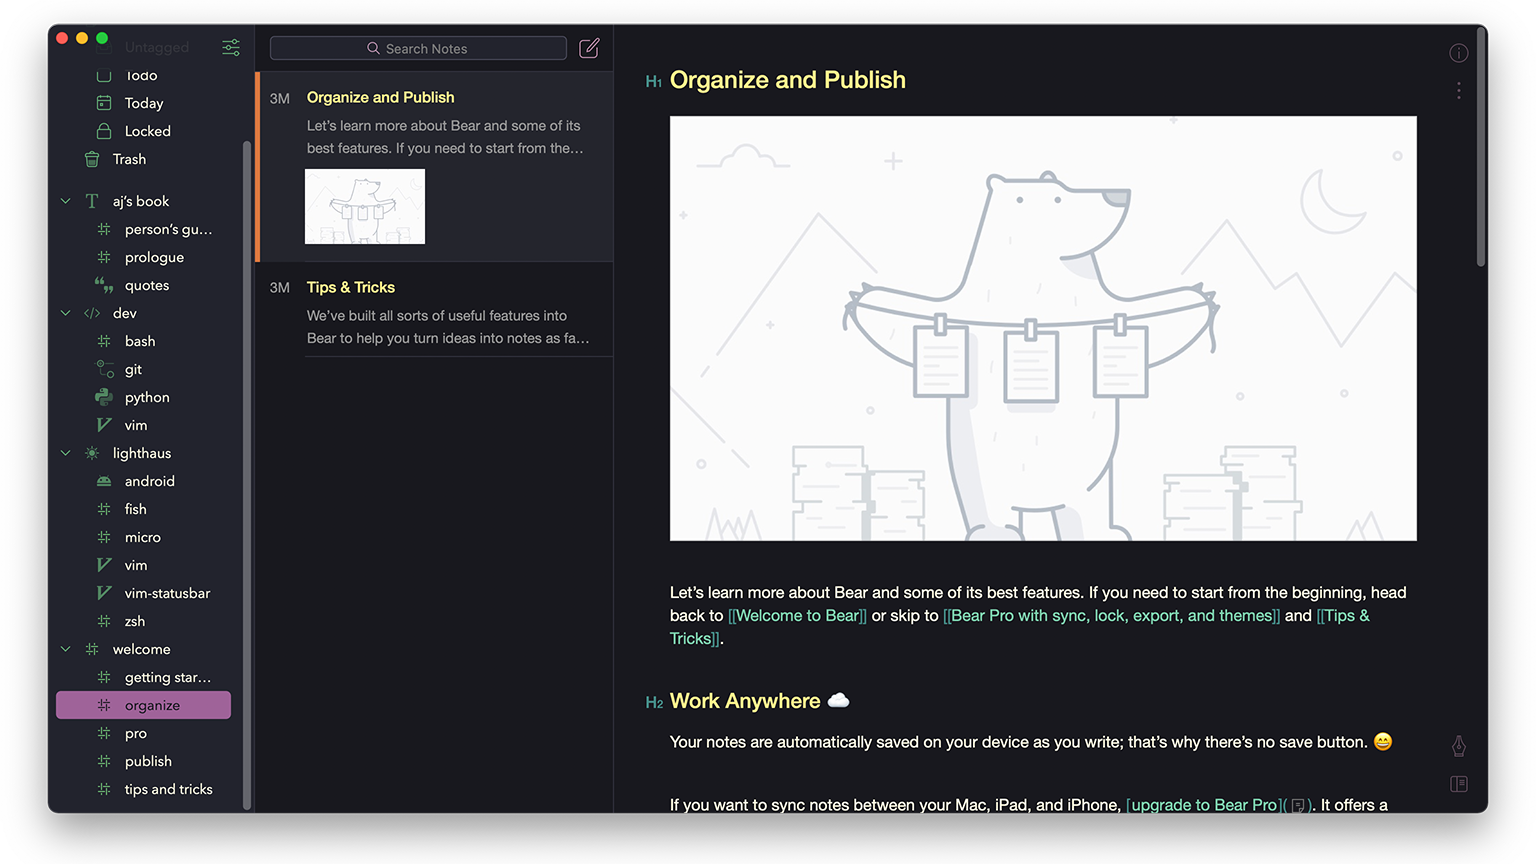Open the pen formatting tool icon
Image resolution: width=1536 pixels, height=864 pixels.
1459,746
